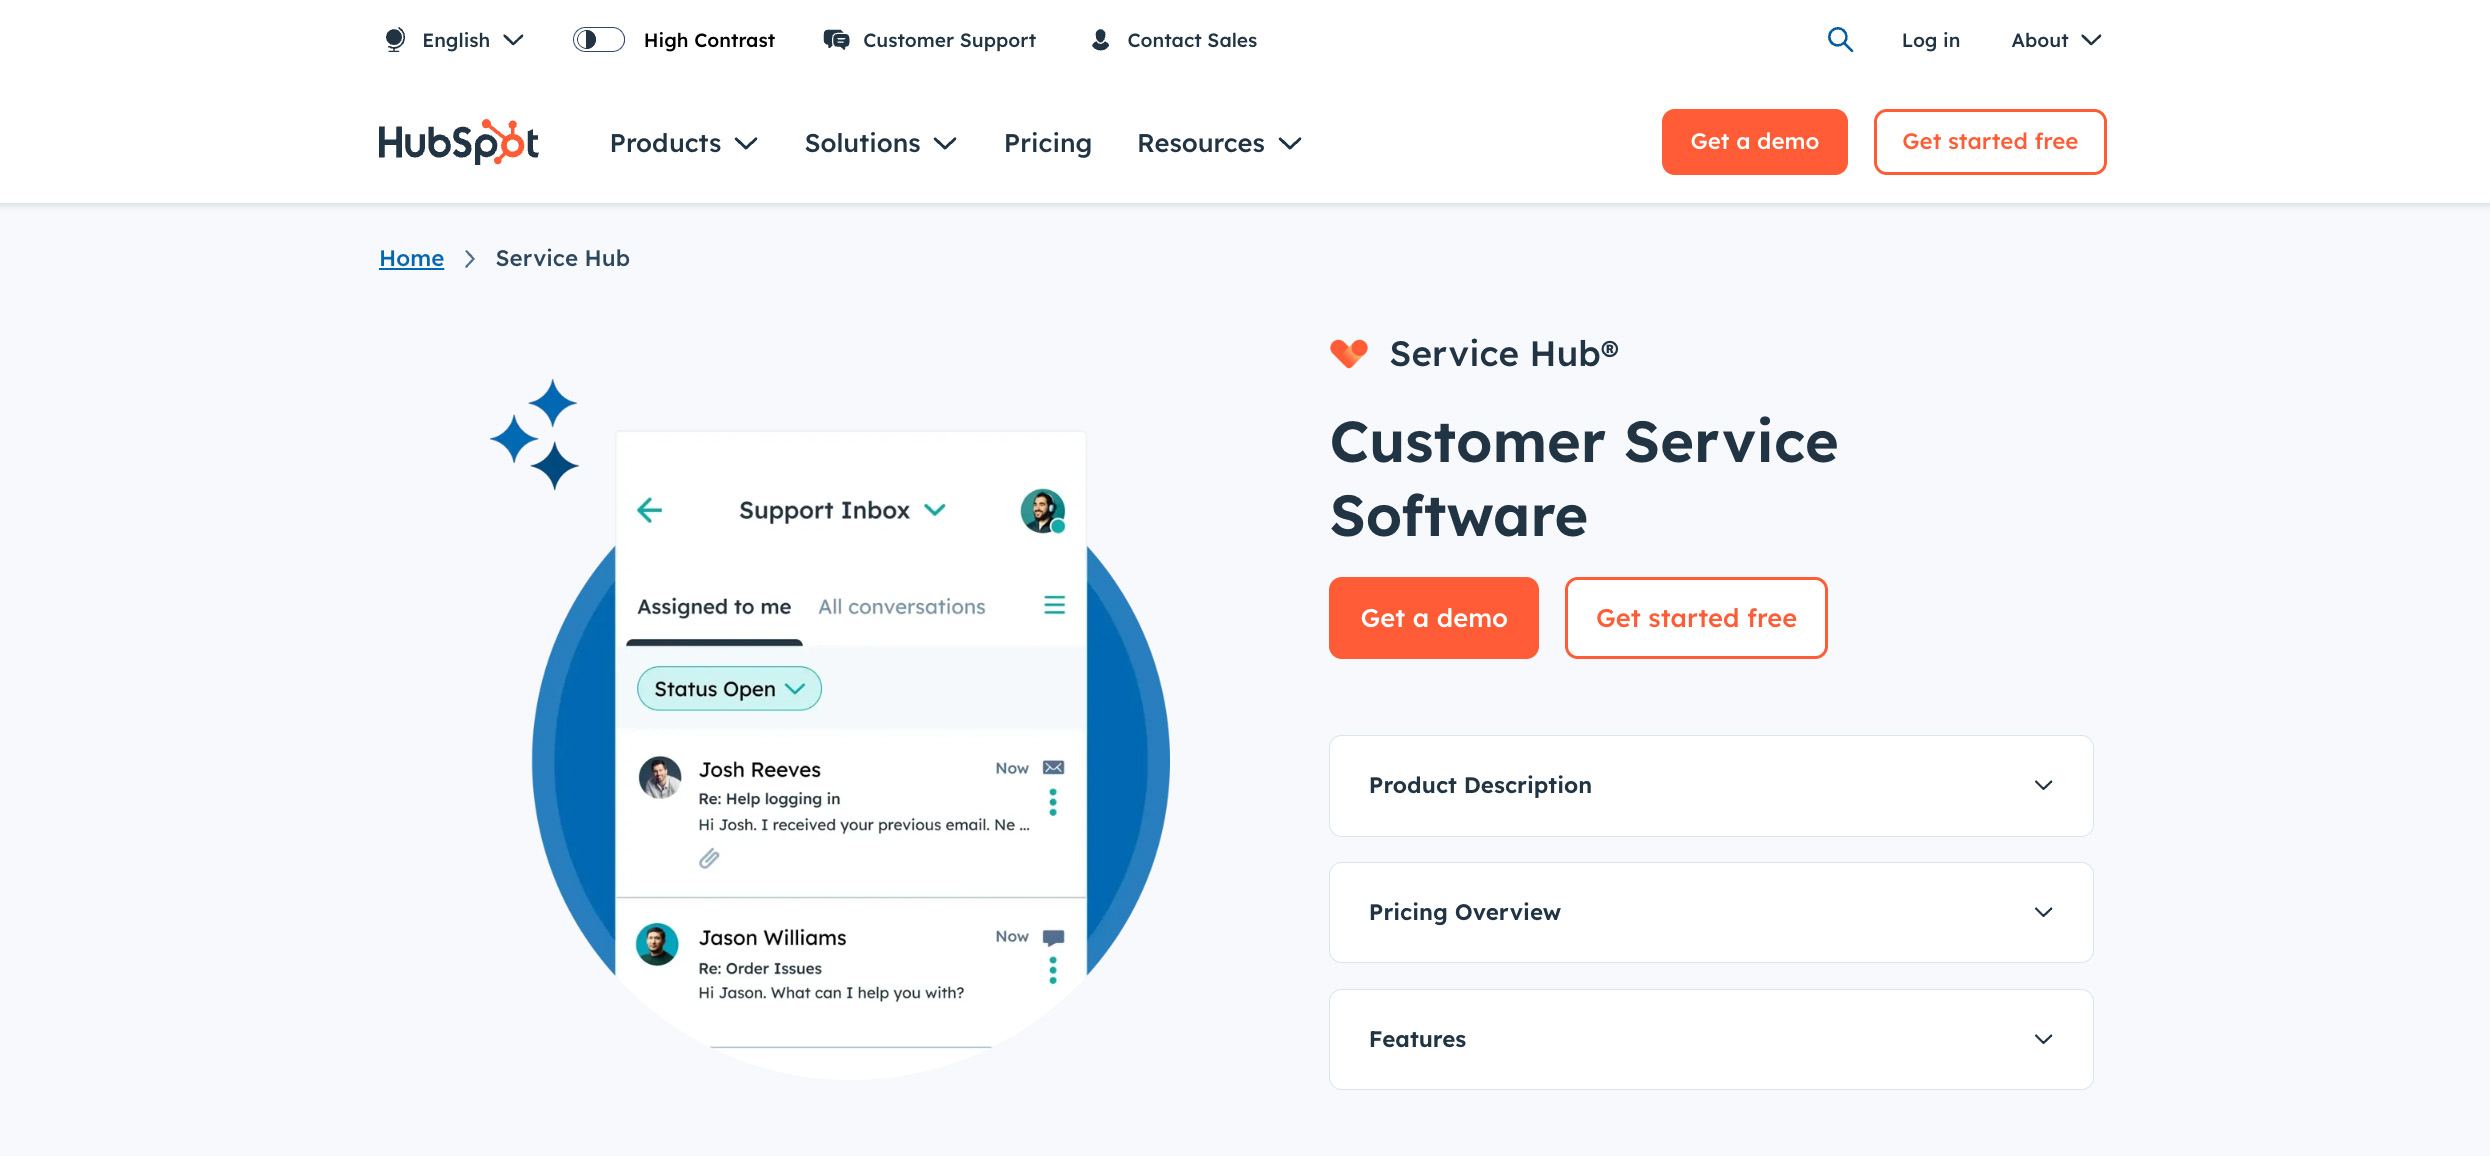Click Get started free in header
Viewport: 2490px width, 1156px height.
coord(1990,142)
